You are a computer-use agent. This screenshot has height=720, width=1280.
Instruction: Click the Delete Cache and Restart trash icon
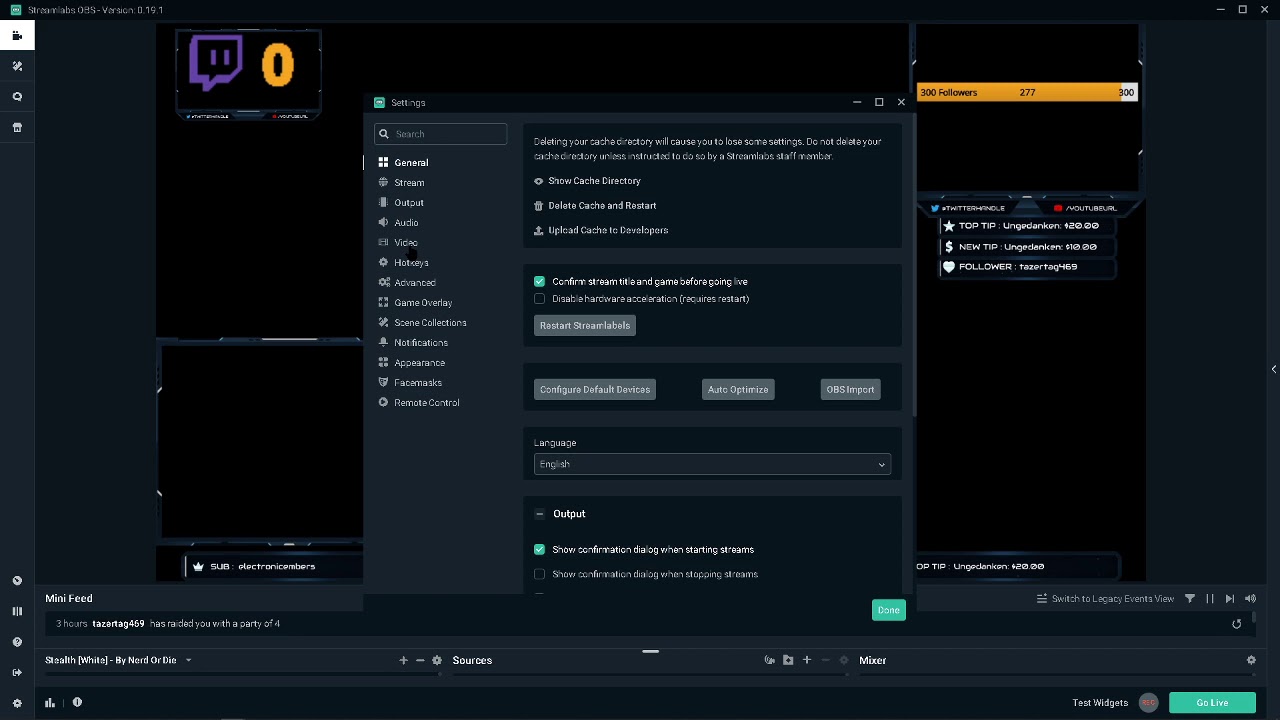pos(539,206)
